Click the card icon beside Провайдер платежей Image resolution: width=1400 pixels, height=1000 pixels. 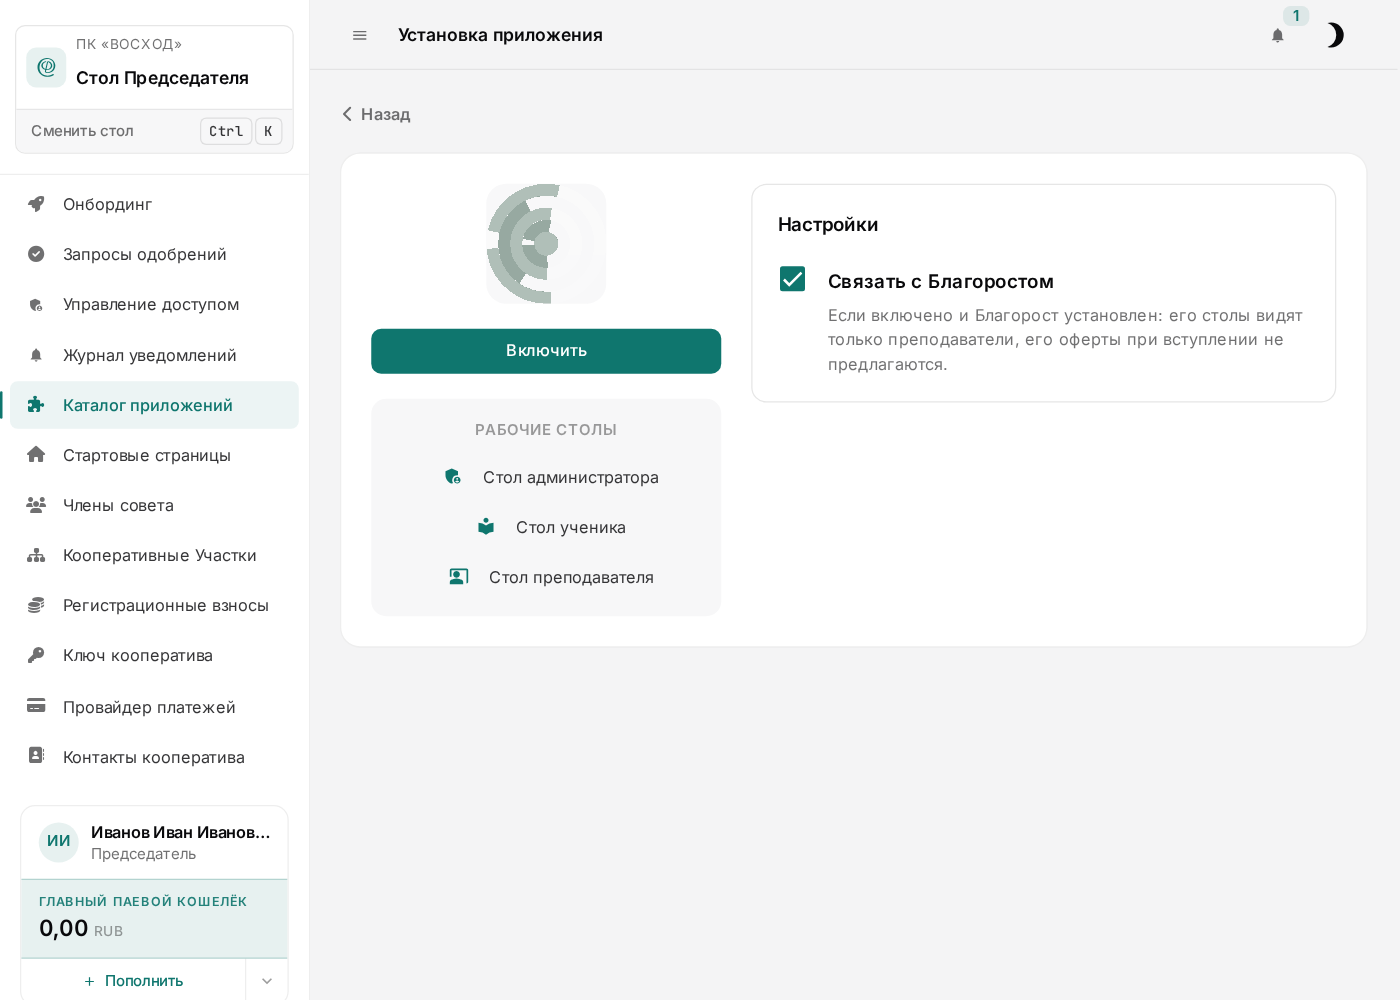[36, 705]
